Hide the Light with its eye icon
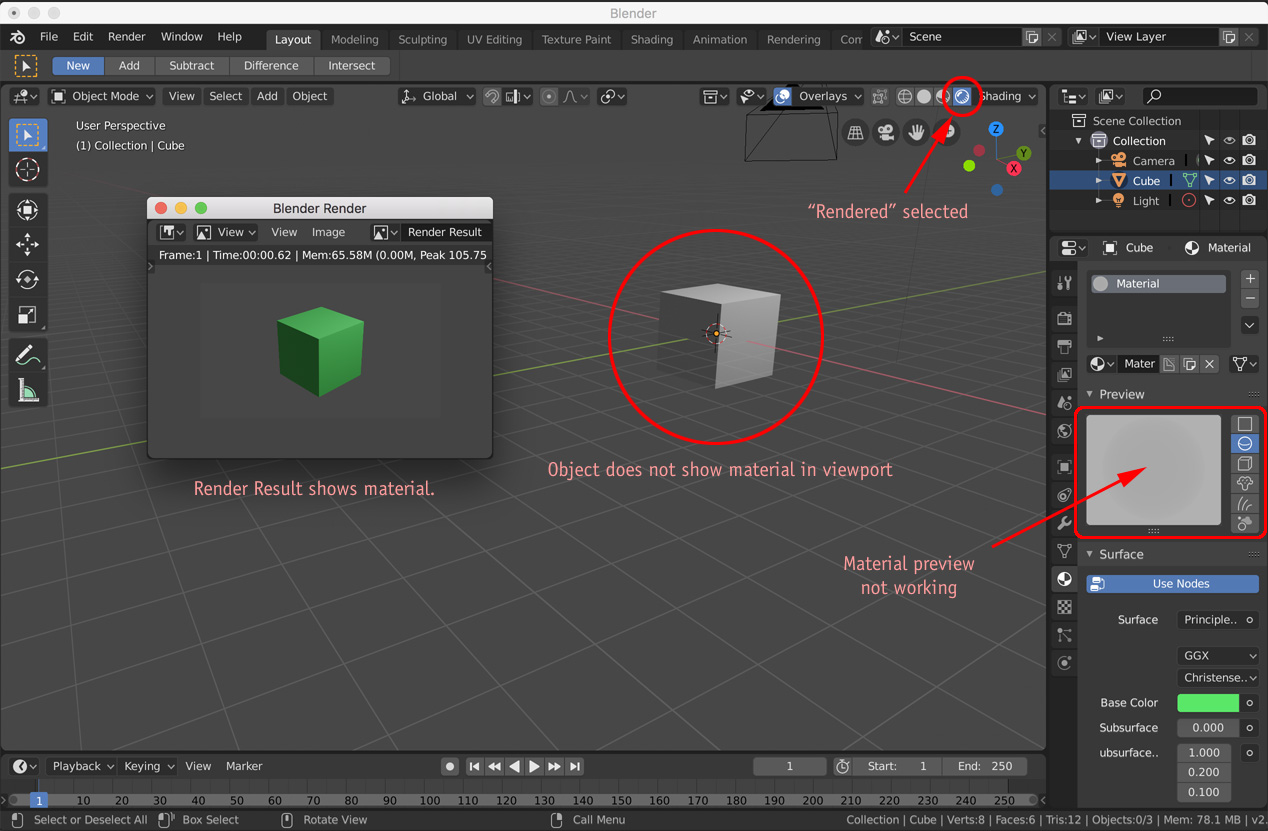The width and height of the screenshot is (1268, 831). (1230, 200)
